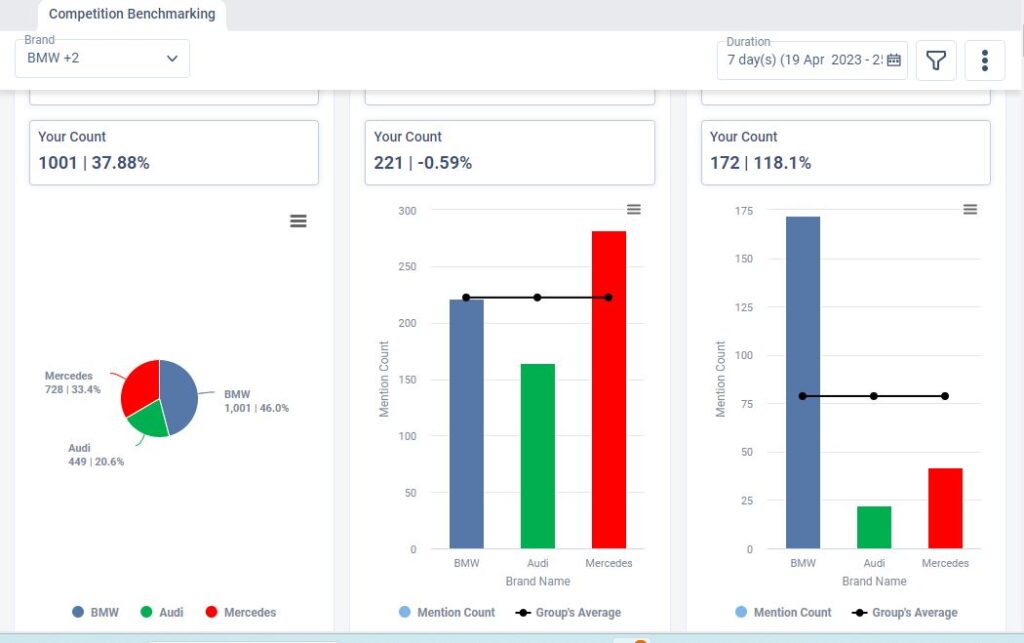Click the 'BMW 1,001 | 46.0%' pie label

[x=257, y=401]
